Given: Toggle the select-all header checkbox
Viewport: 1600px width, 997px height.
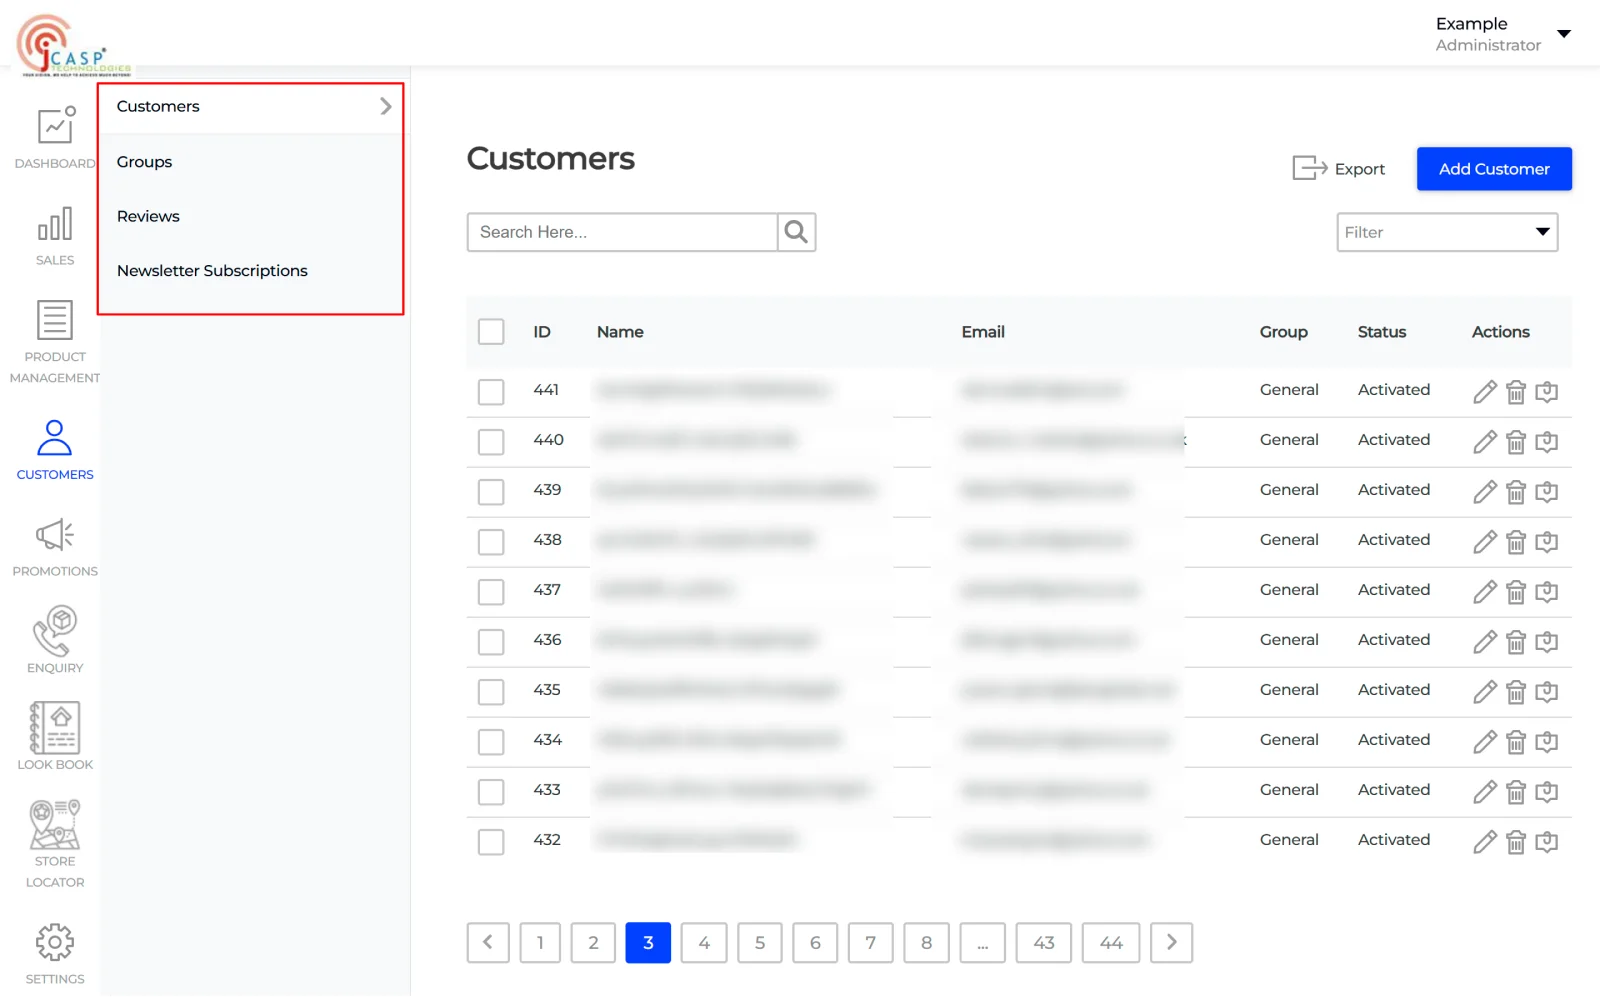Looking at the screenshot, I should click(491, 332).
